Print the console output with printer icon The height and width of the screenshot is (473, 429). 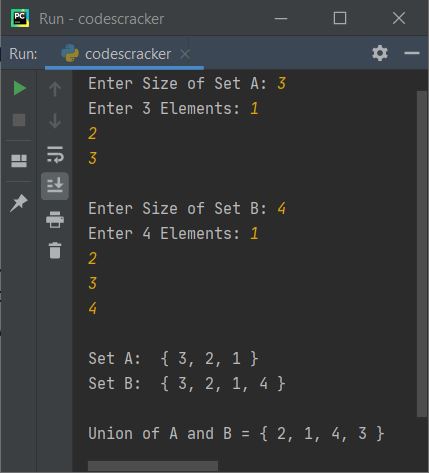click(x=55, y=219)
